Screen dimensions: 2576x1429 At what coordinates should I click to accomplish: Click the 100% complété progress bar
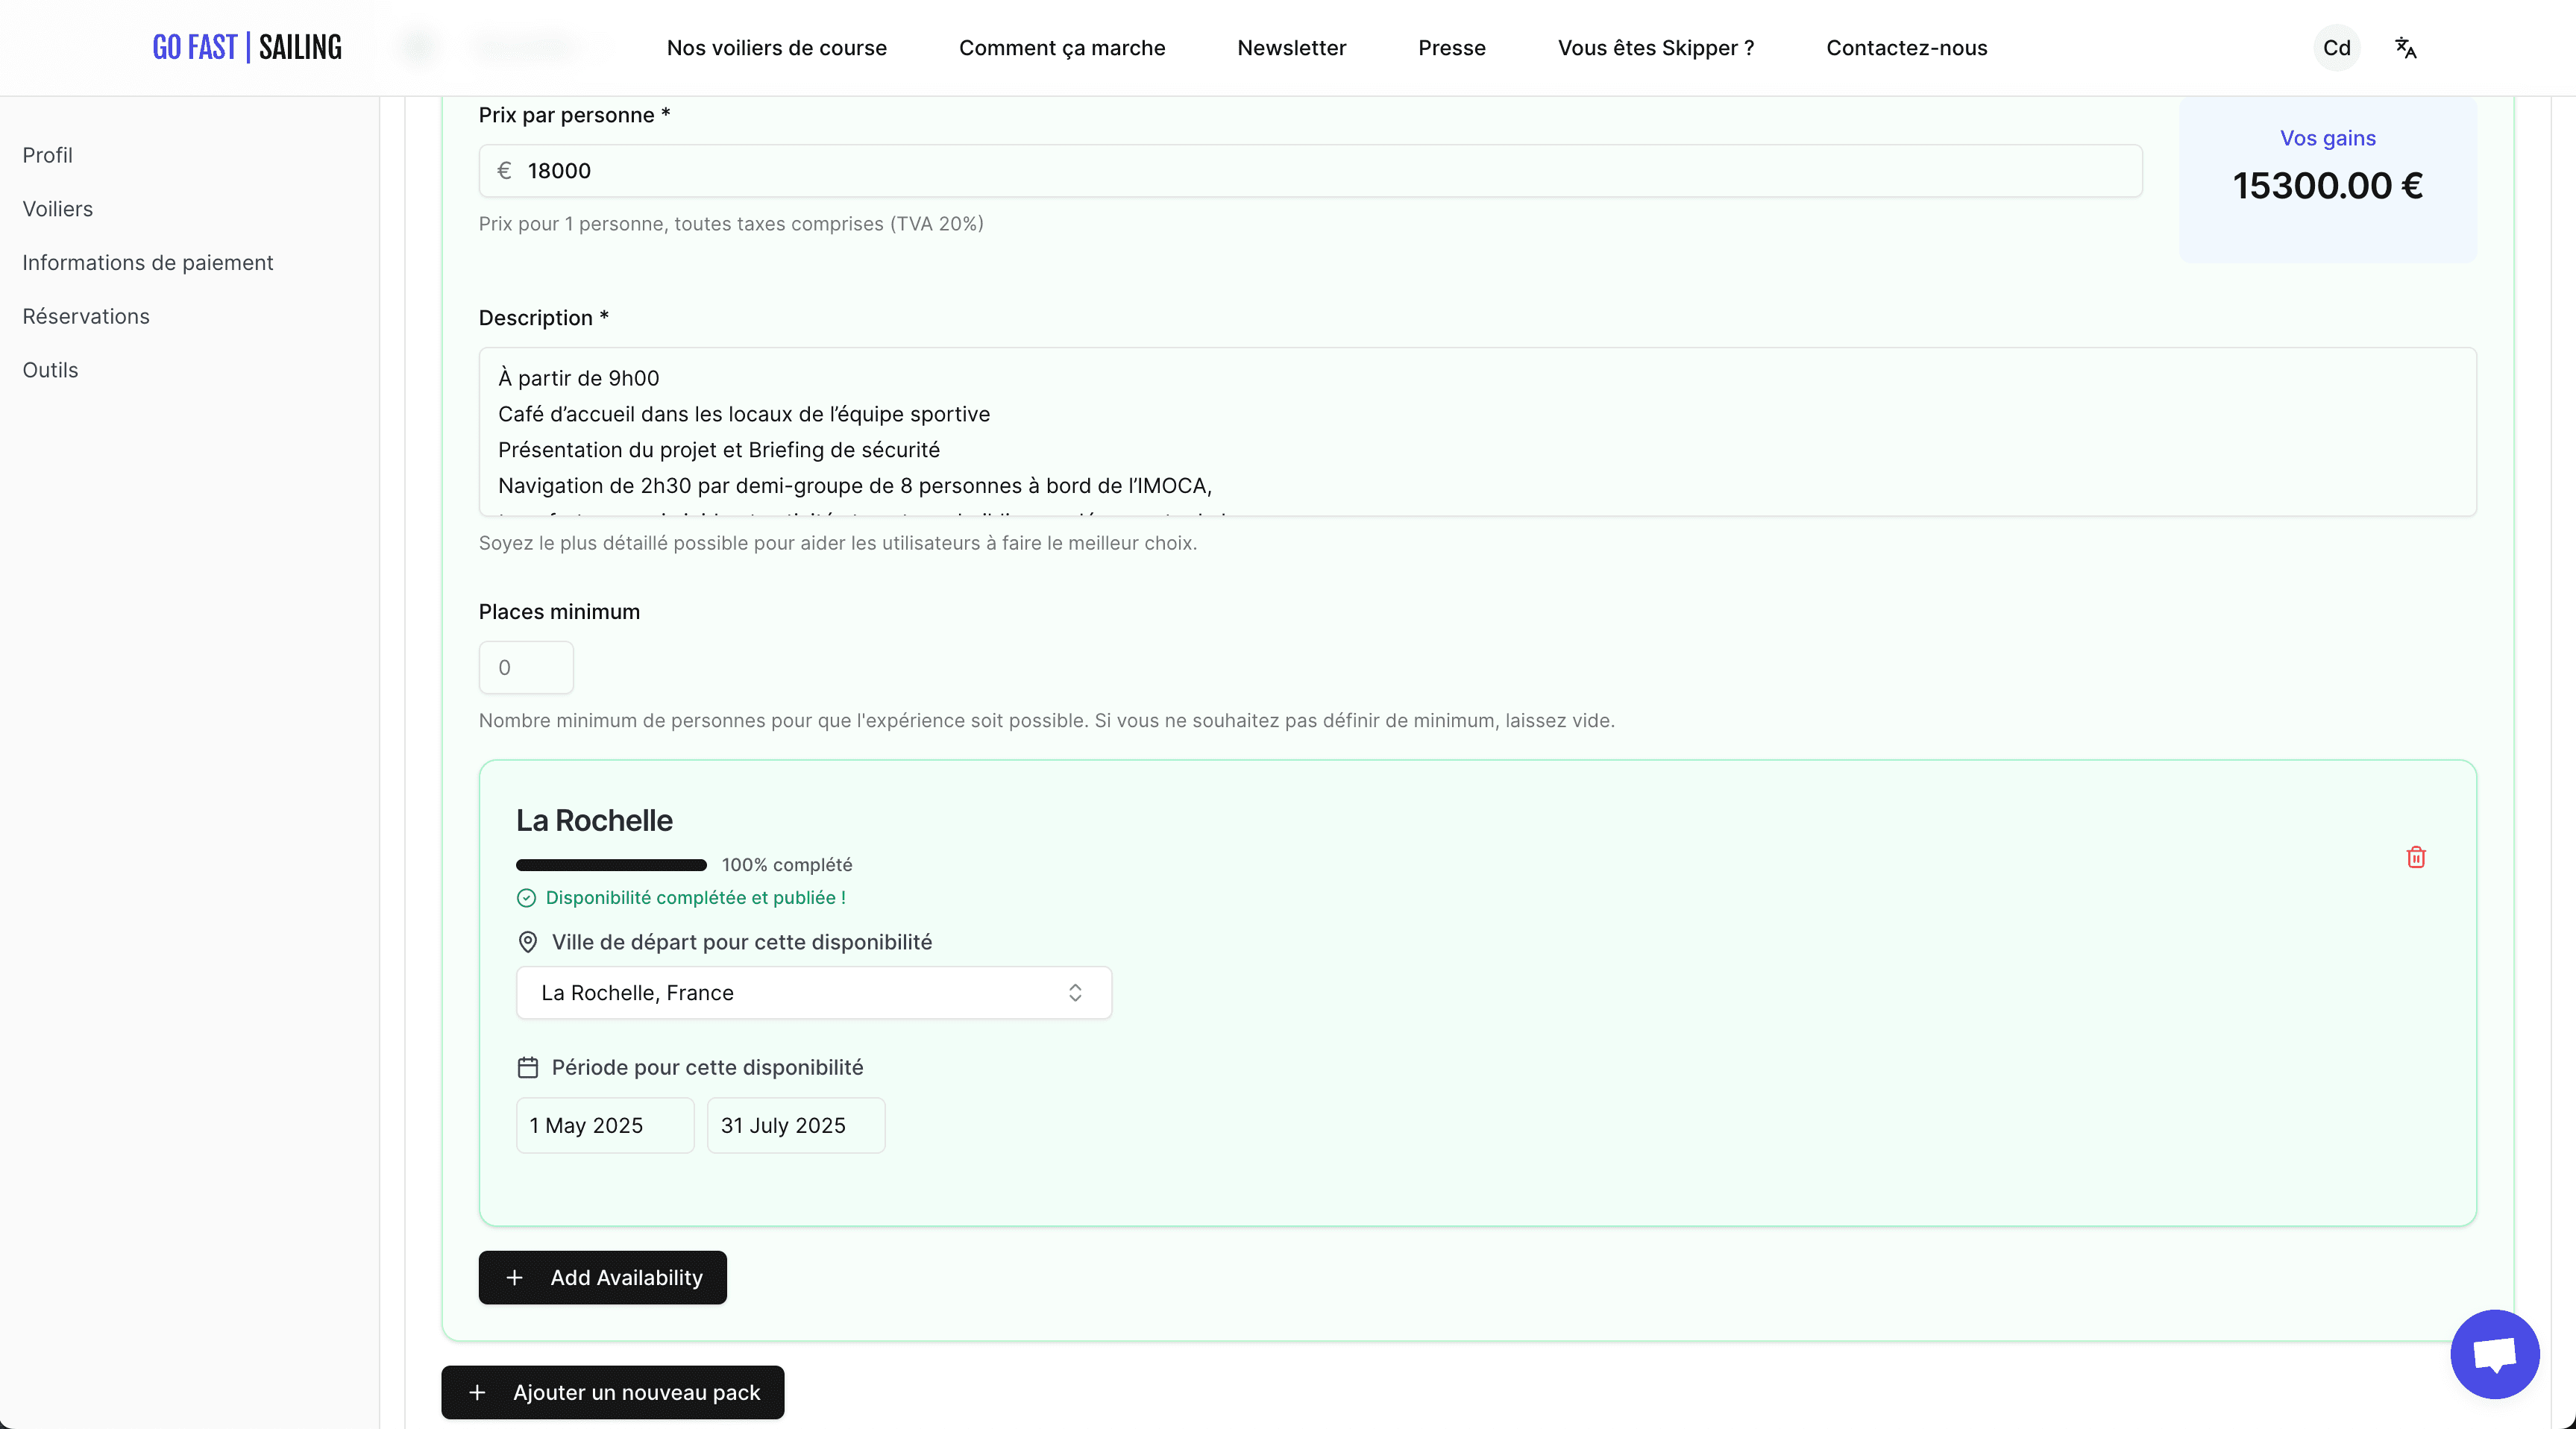tap(611, 865)
